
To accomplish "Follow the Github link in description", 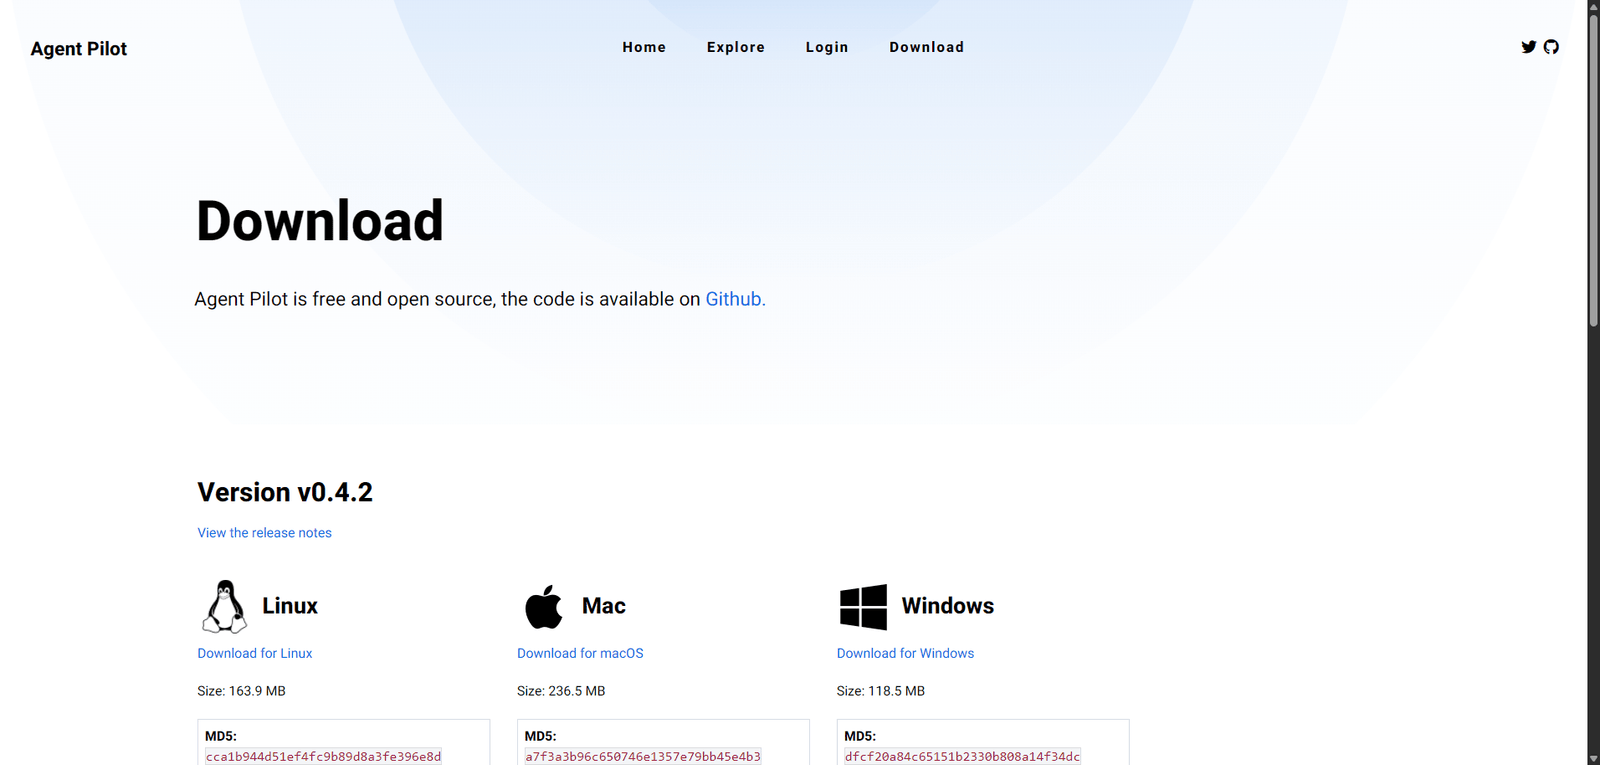I will tap(735, 299).
